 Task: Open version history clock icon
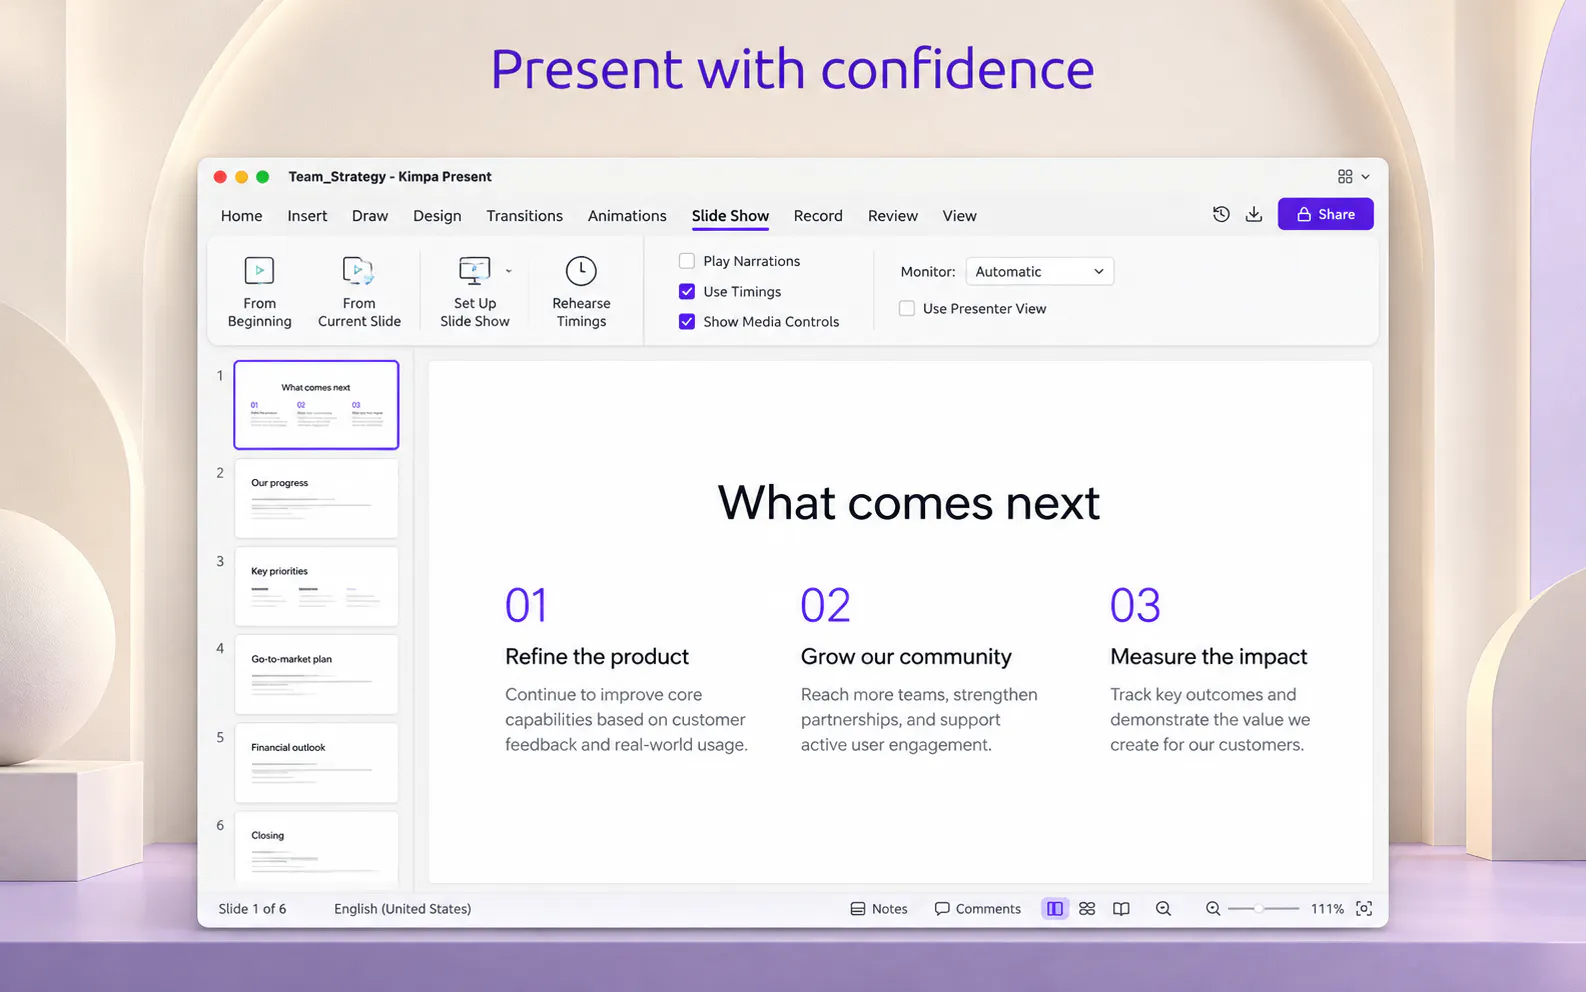1221,214
